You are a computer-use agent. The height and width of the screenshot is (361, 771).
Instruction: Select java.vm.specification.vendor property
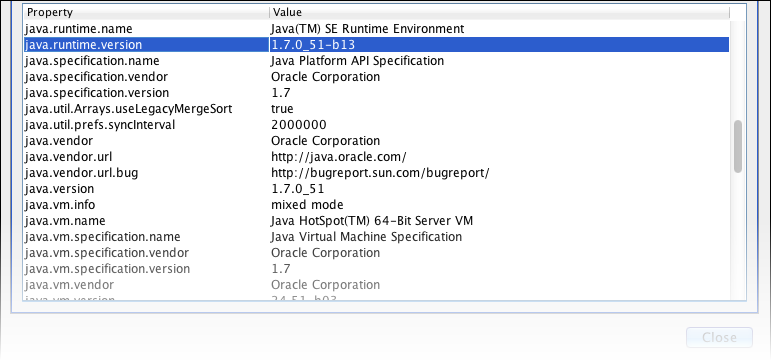click(x=376, y=253)
